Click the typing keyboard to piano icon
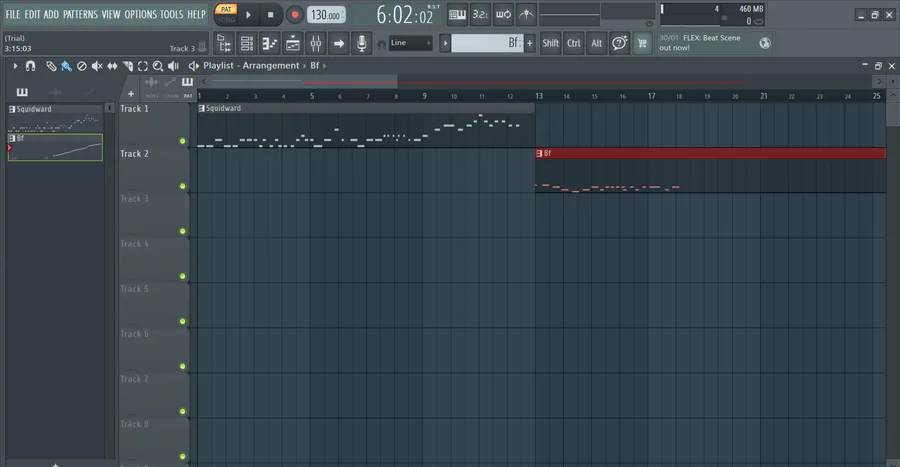Viewport: 900px width, 467px height. pyautogui.click(x=457, y=15)
